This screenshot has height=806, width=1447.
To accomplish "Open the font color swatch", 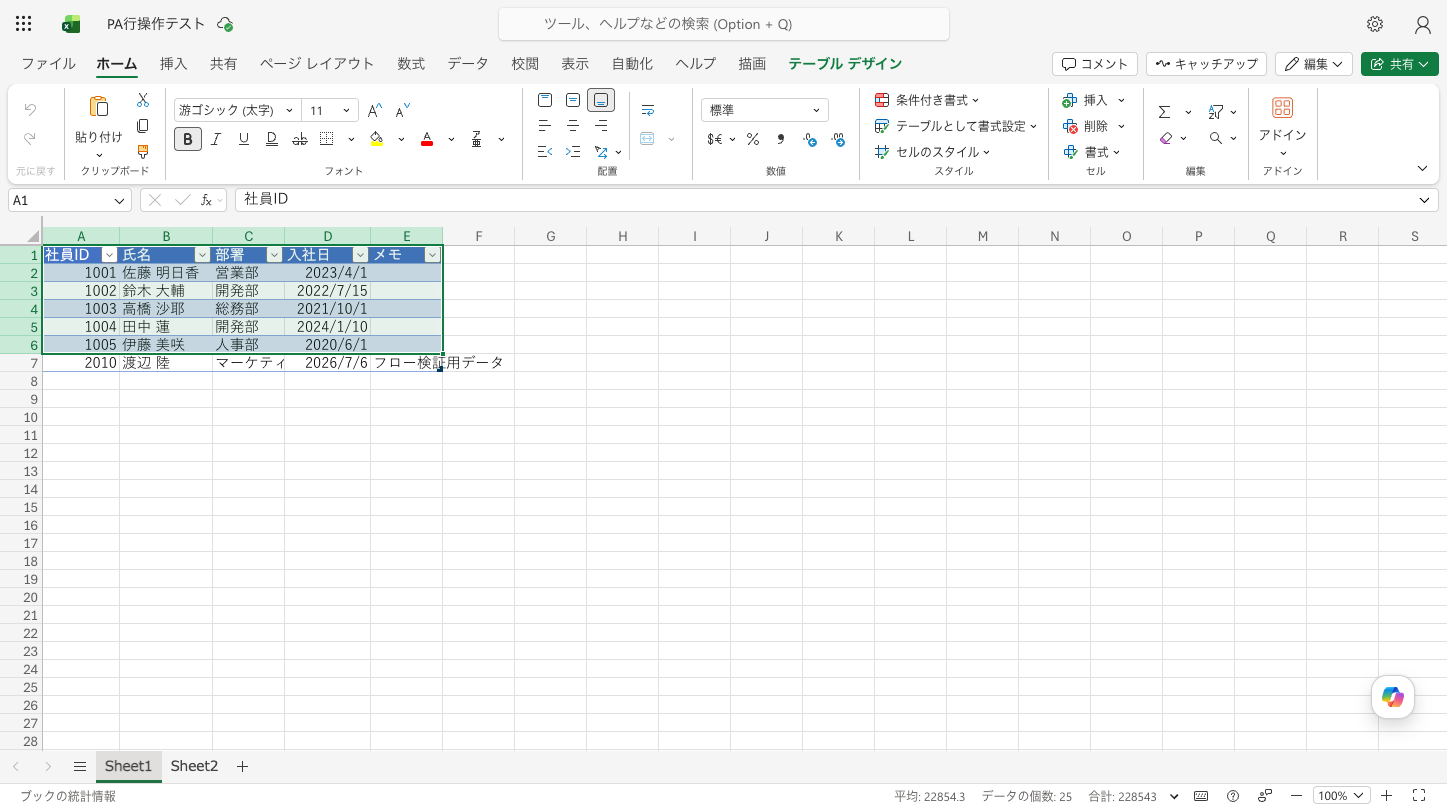I will tap(427, 139).
